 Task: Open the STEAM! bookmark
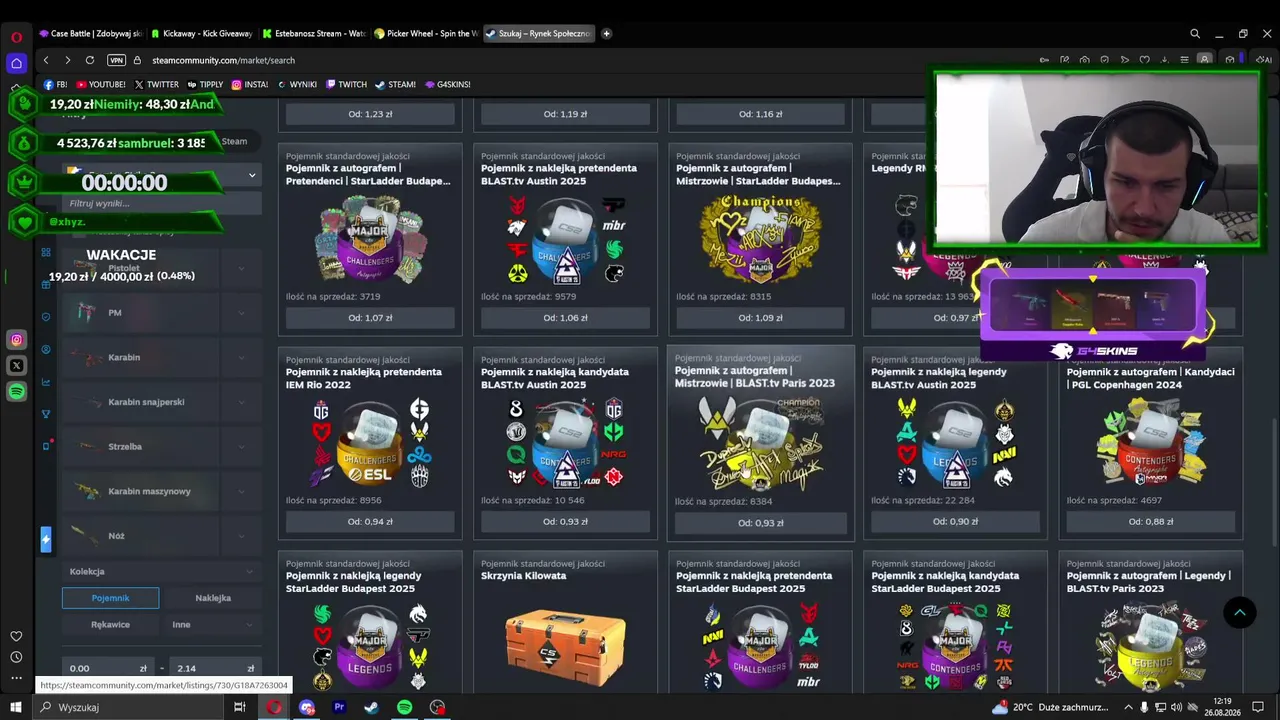coord(395,84)
